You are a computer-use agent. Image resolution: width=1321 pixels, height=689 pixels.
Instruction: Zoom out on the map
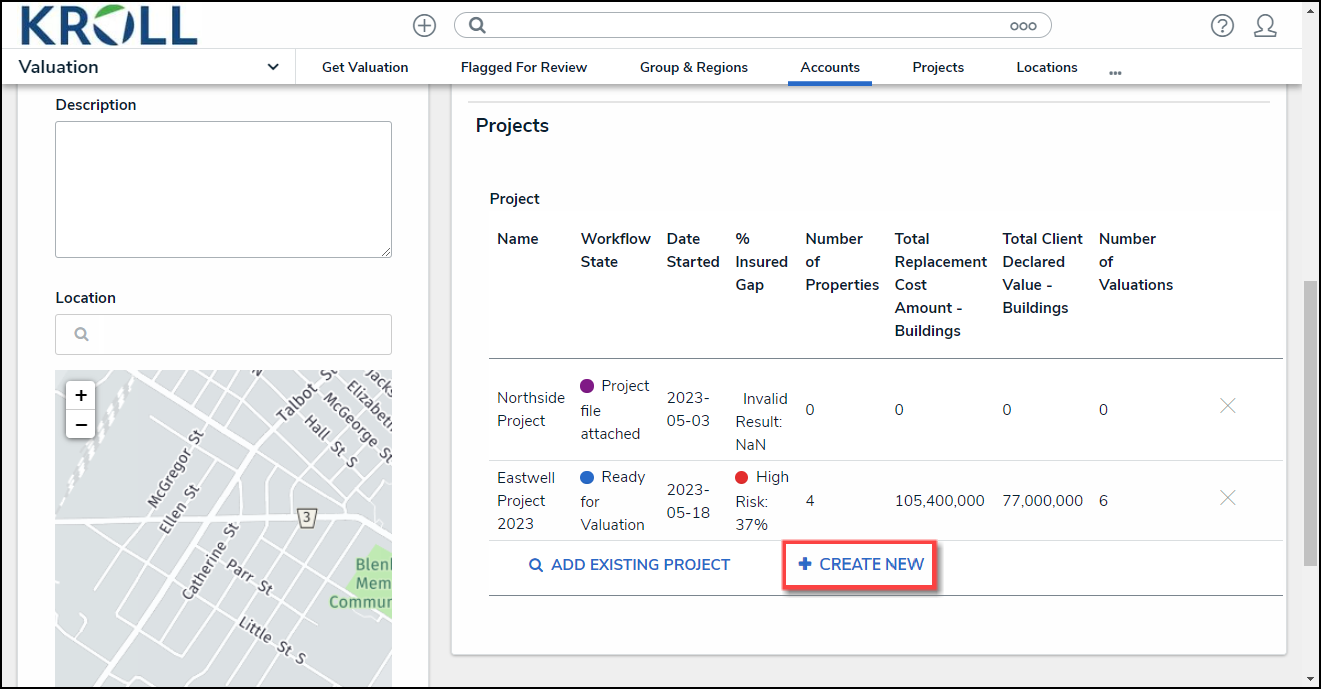(x=81, y=424)
